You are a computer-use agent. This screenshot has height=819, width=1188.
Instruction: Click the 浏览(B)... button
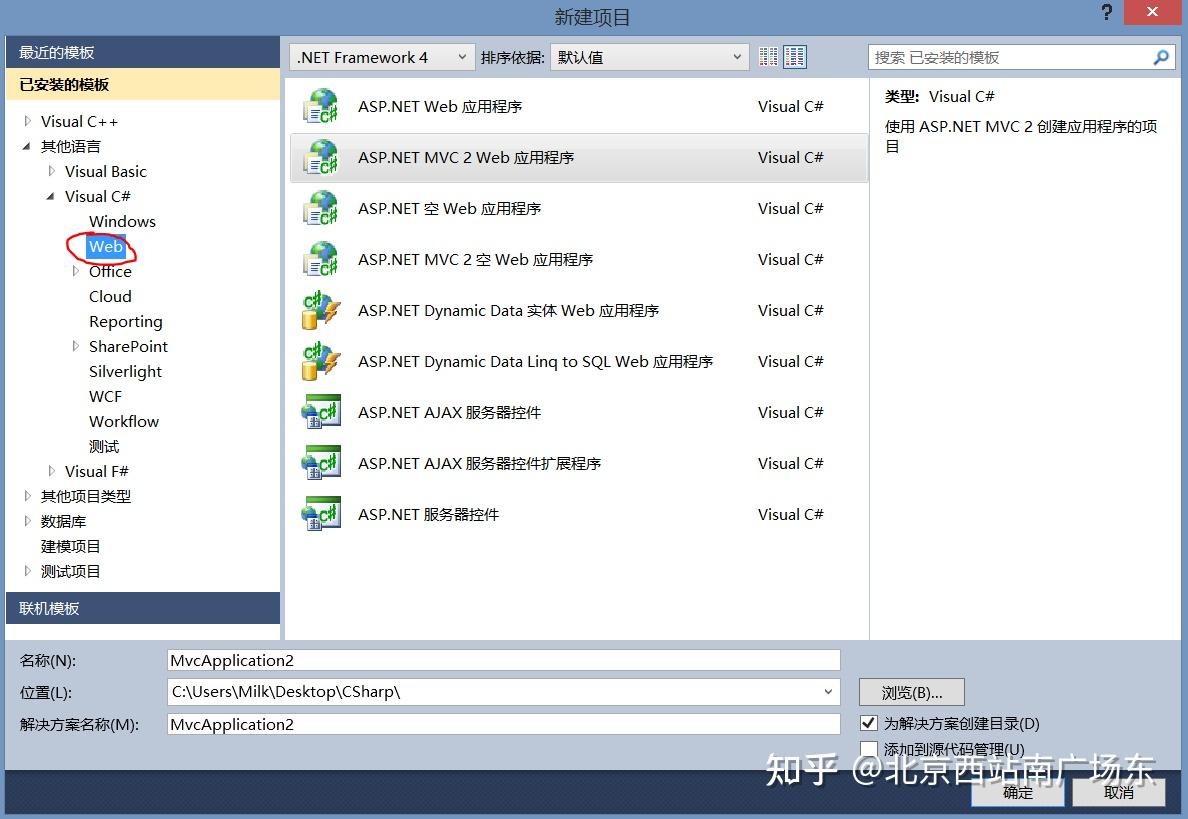click(911, 692)
